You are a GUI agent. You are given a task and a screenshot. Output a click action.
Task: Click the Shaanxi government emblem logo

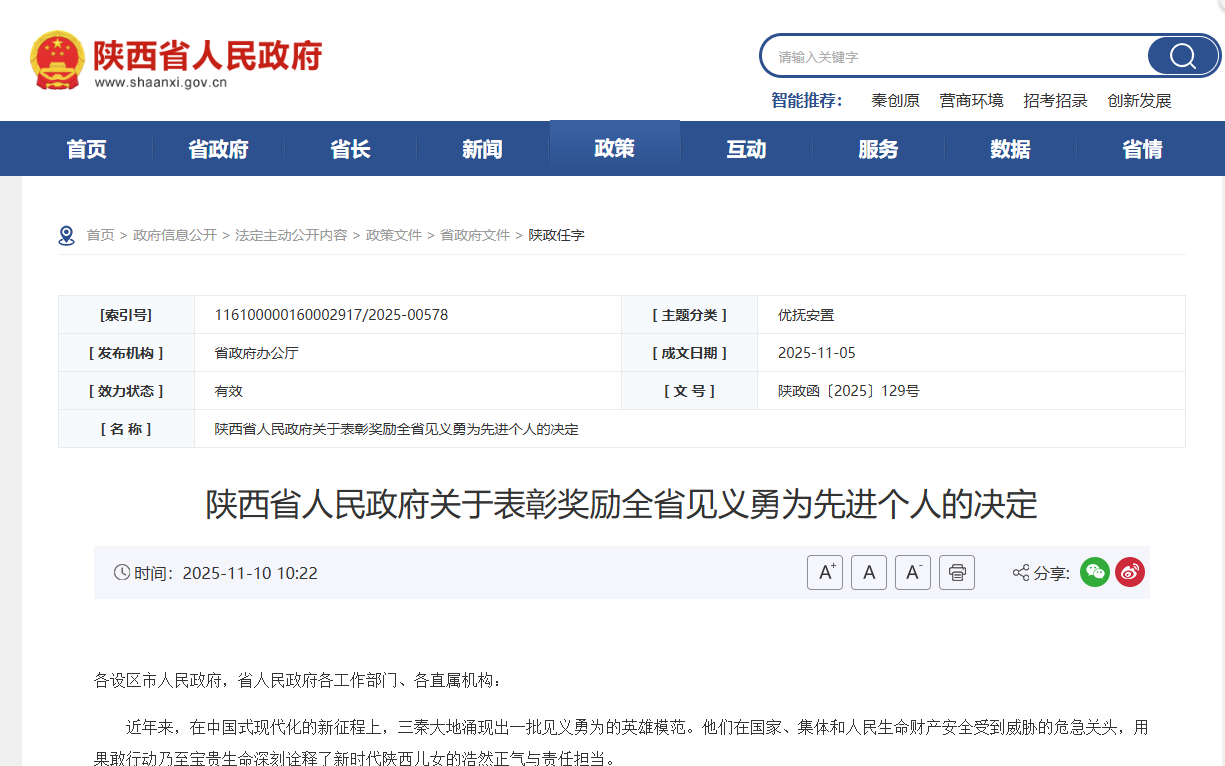(x=57, y=60)
